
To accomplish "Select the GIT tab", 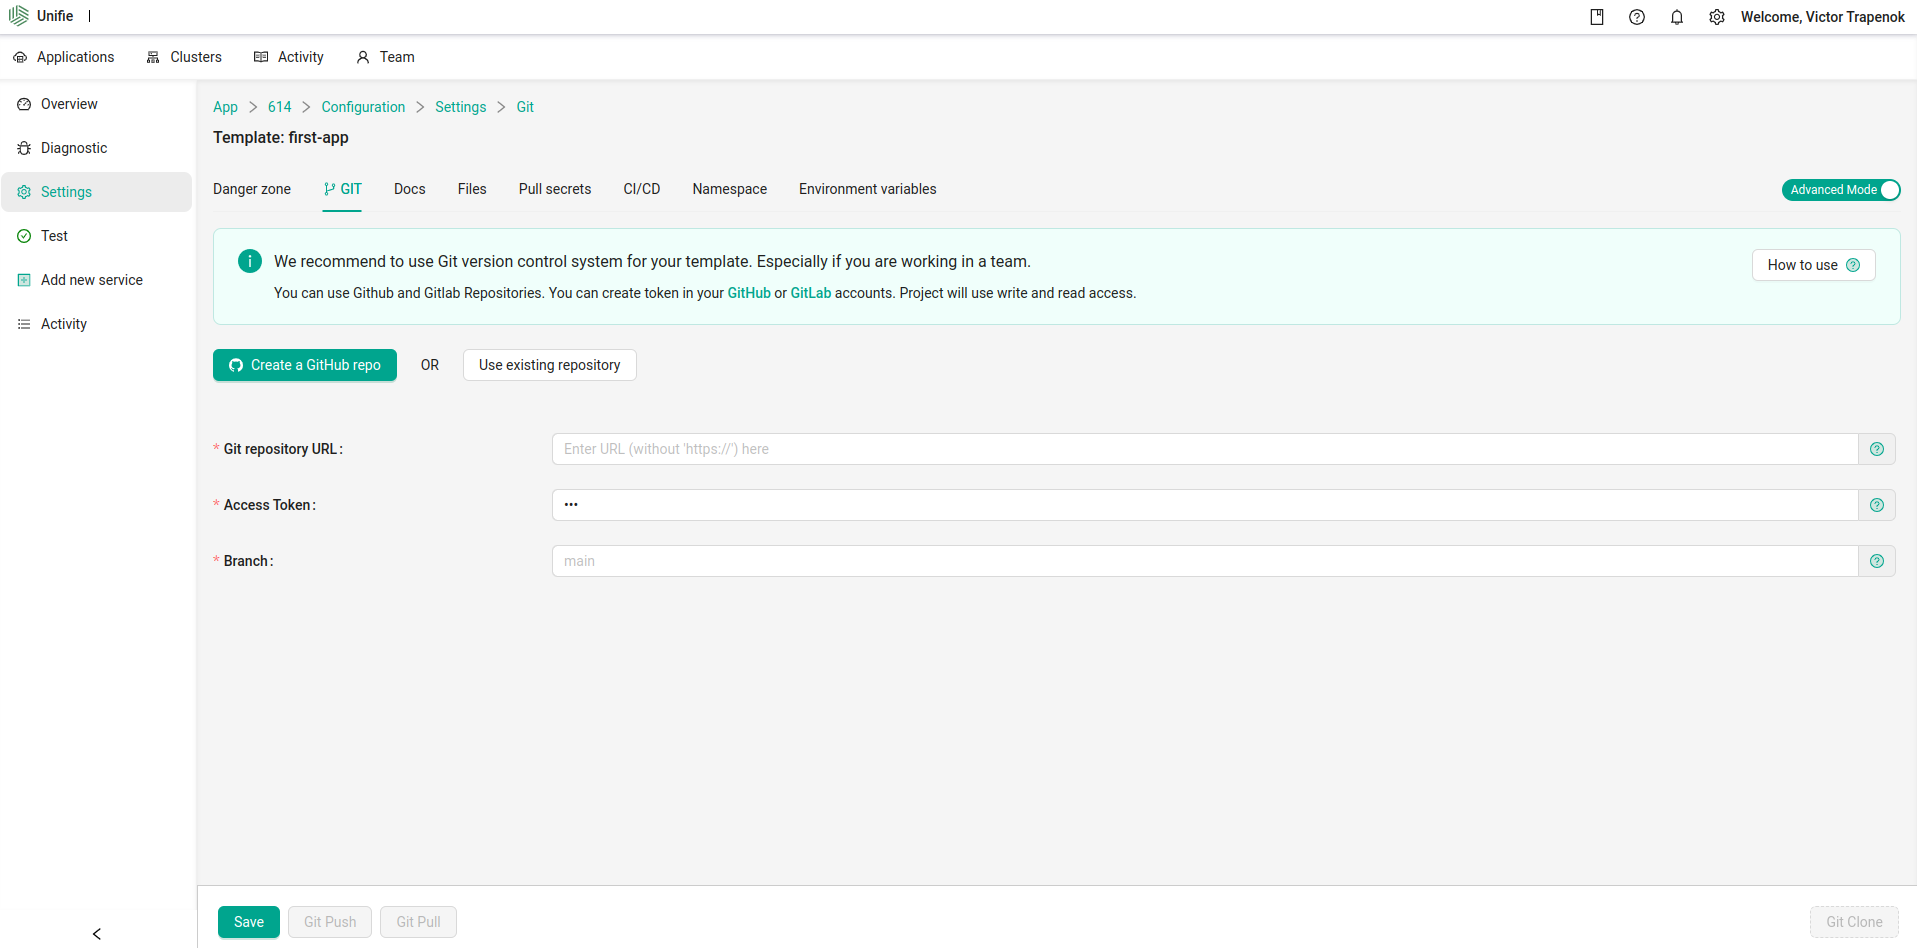I will [342, 189].
